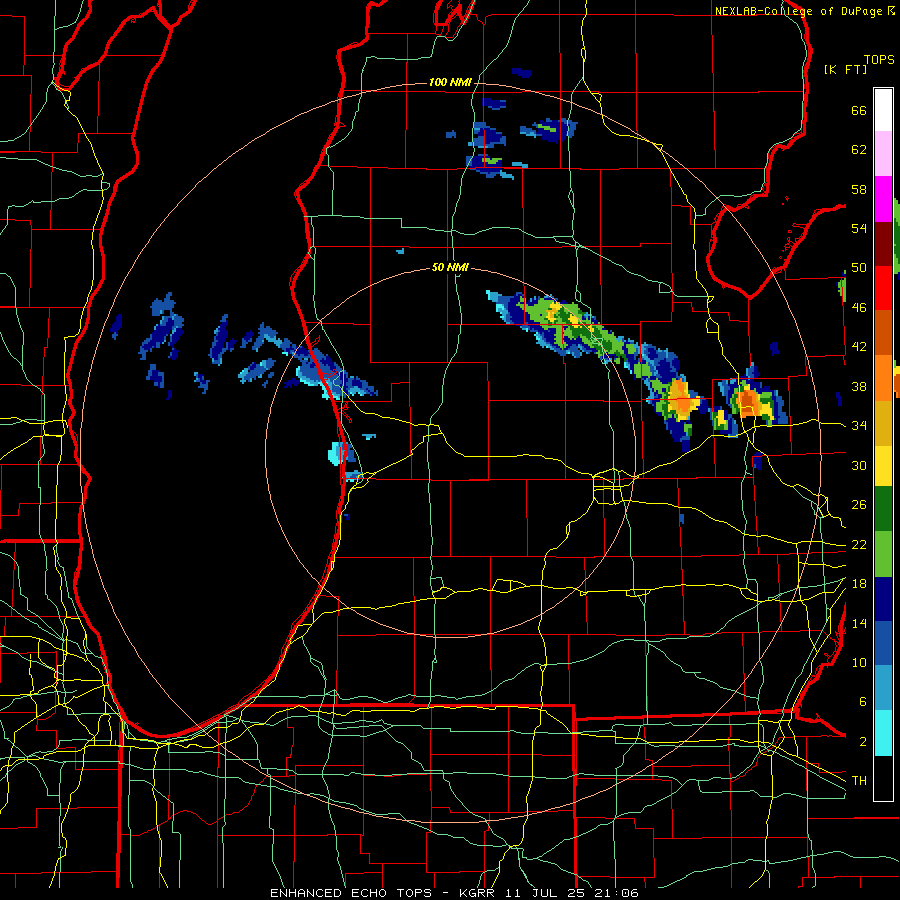Image resolution: width=900 pixels, height=900 pixels.
Task: Click the K FT units label
Action: tap(845, 70)
